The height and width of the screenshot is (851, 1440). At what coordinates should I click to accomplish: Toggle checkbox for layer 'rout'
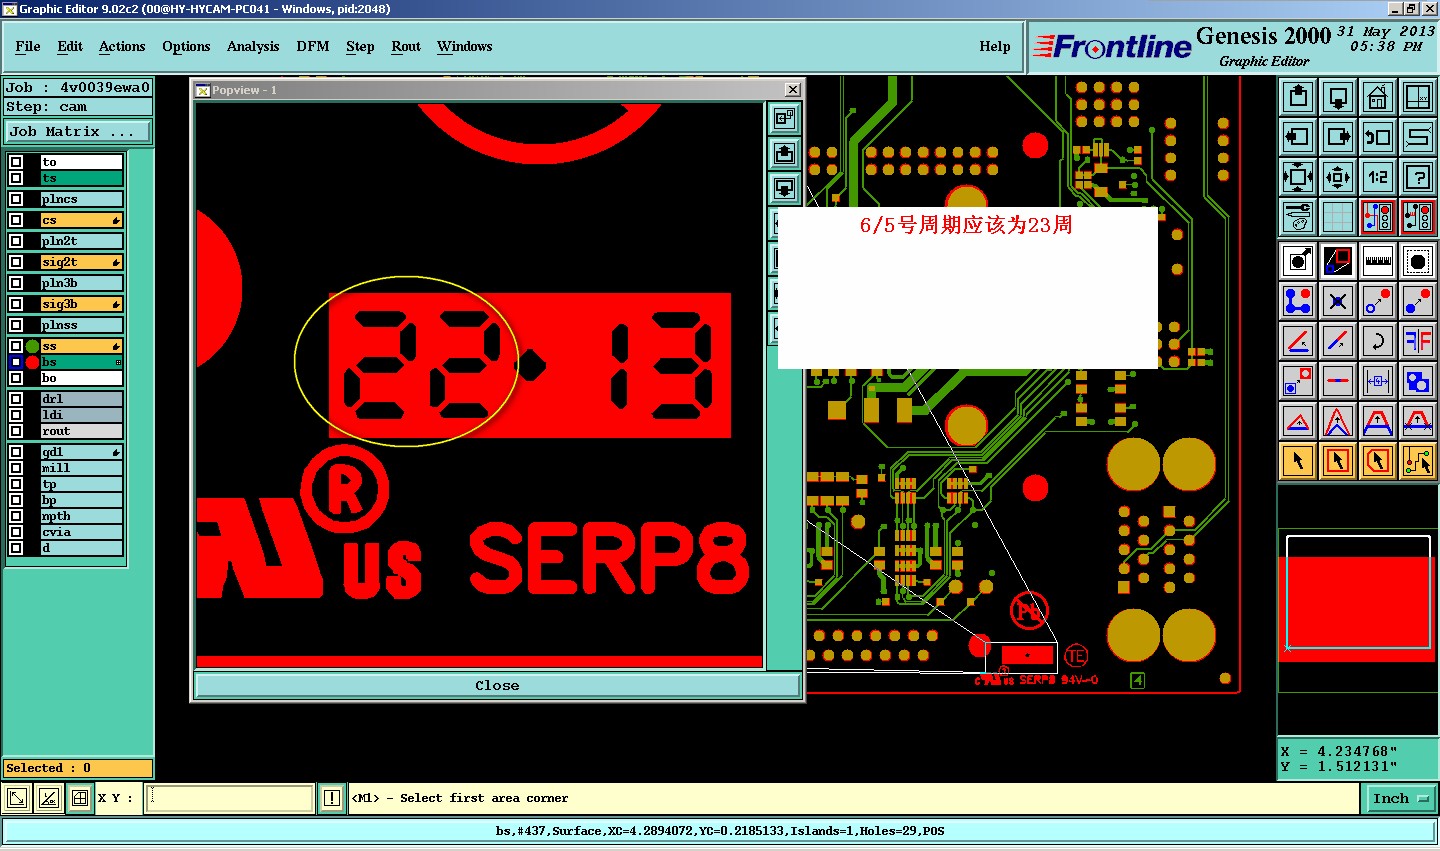[x=16, y=431]
